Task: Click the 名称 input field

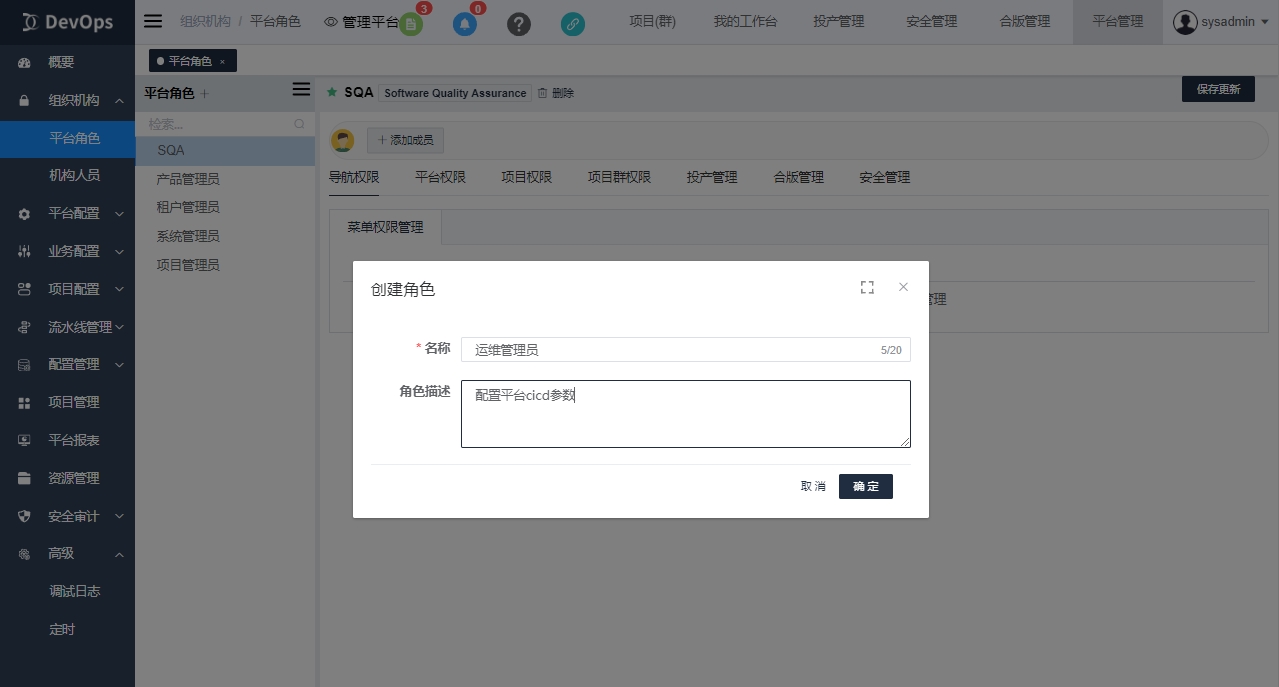Action: click(670, 350)
